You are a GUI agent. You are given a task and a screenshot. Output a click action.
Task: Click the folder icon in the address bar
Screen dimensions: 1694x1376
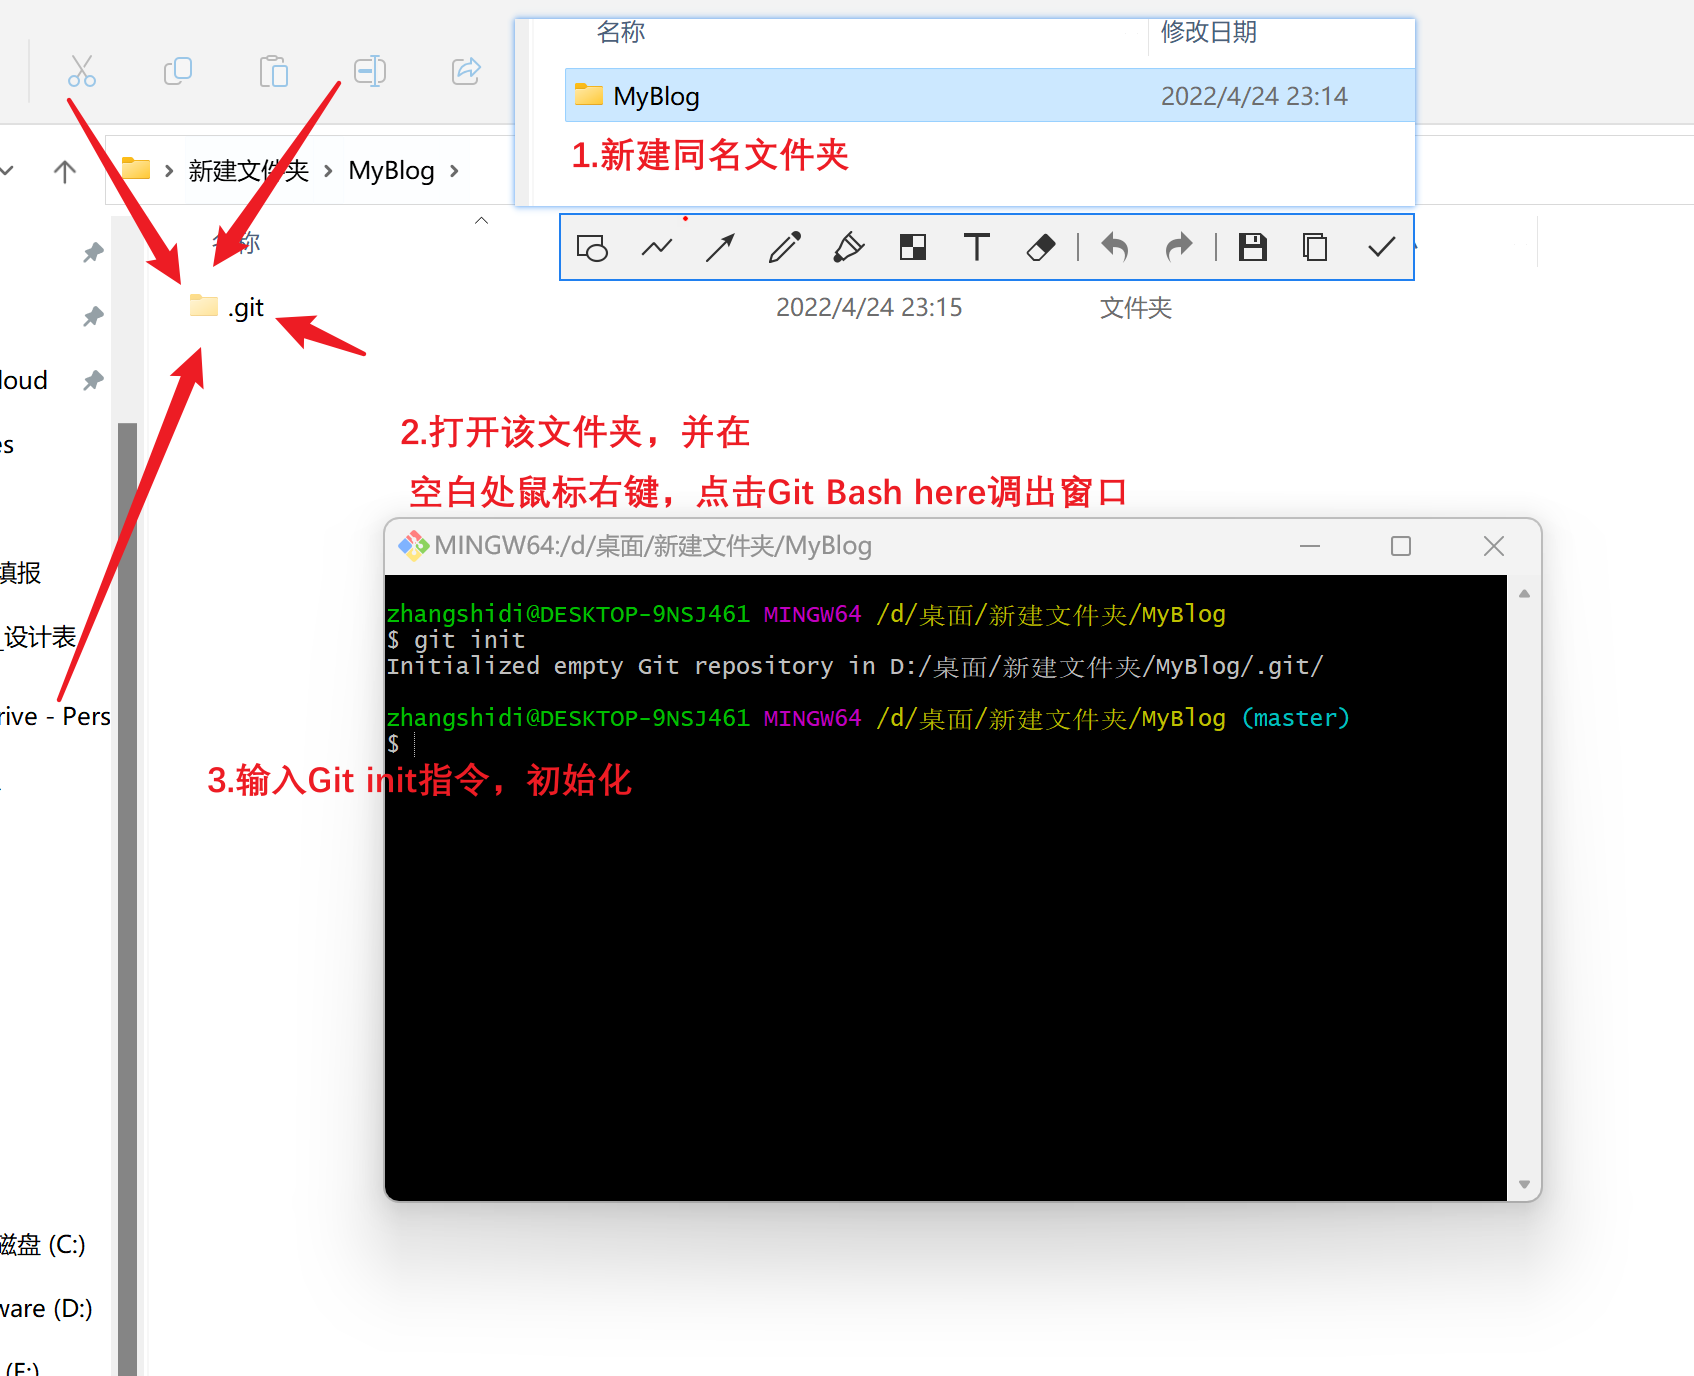click(x=135, y=169)
